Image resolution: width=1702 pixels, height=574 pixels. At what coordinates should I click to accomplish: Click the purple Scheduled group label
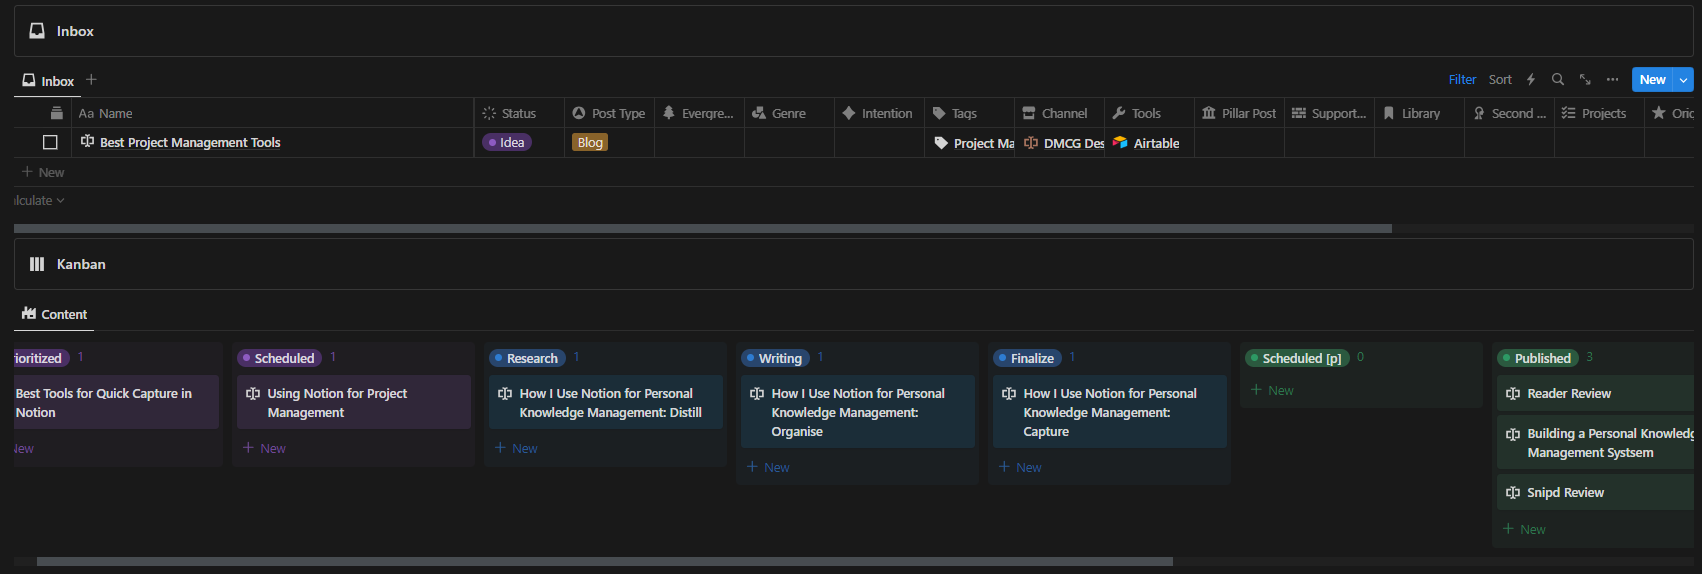click(x=278, y=358)
